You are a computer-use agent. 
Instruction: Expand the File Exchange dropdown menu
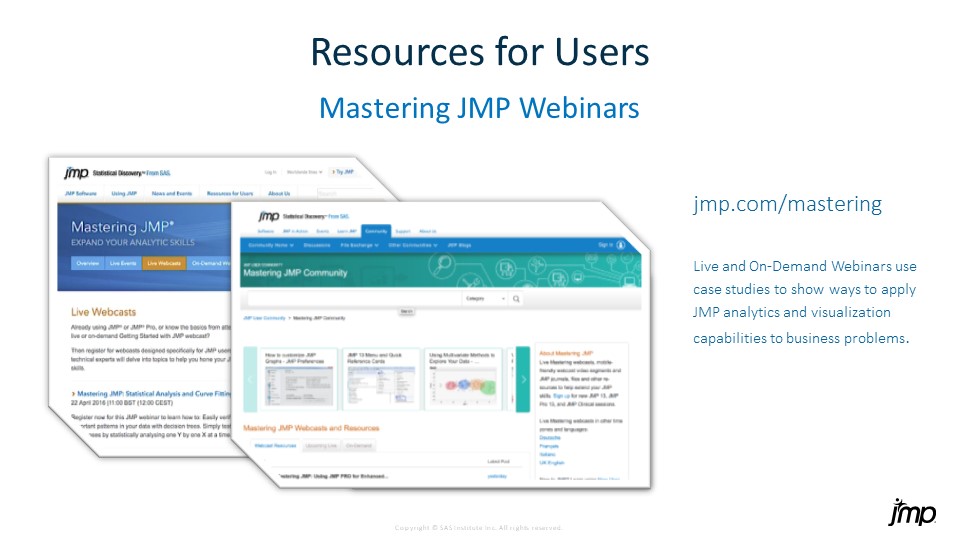(359, 245)
